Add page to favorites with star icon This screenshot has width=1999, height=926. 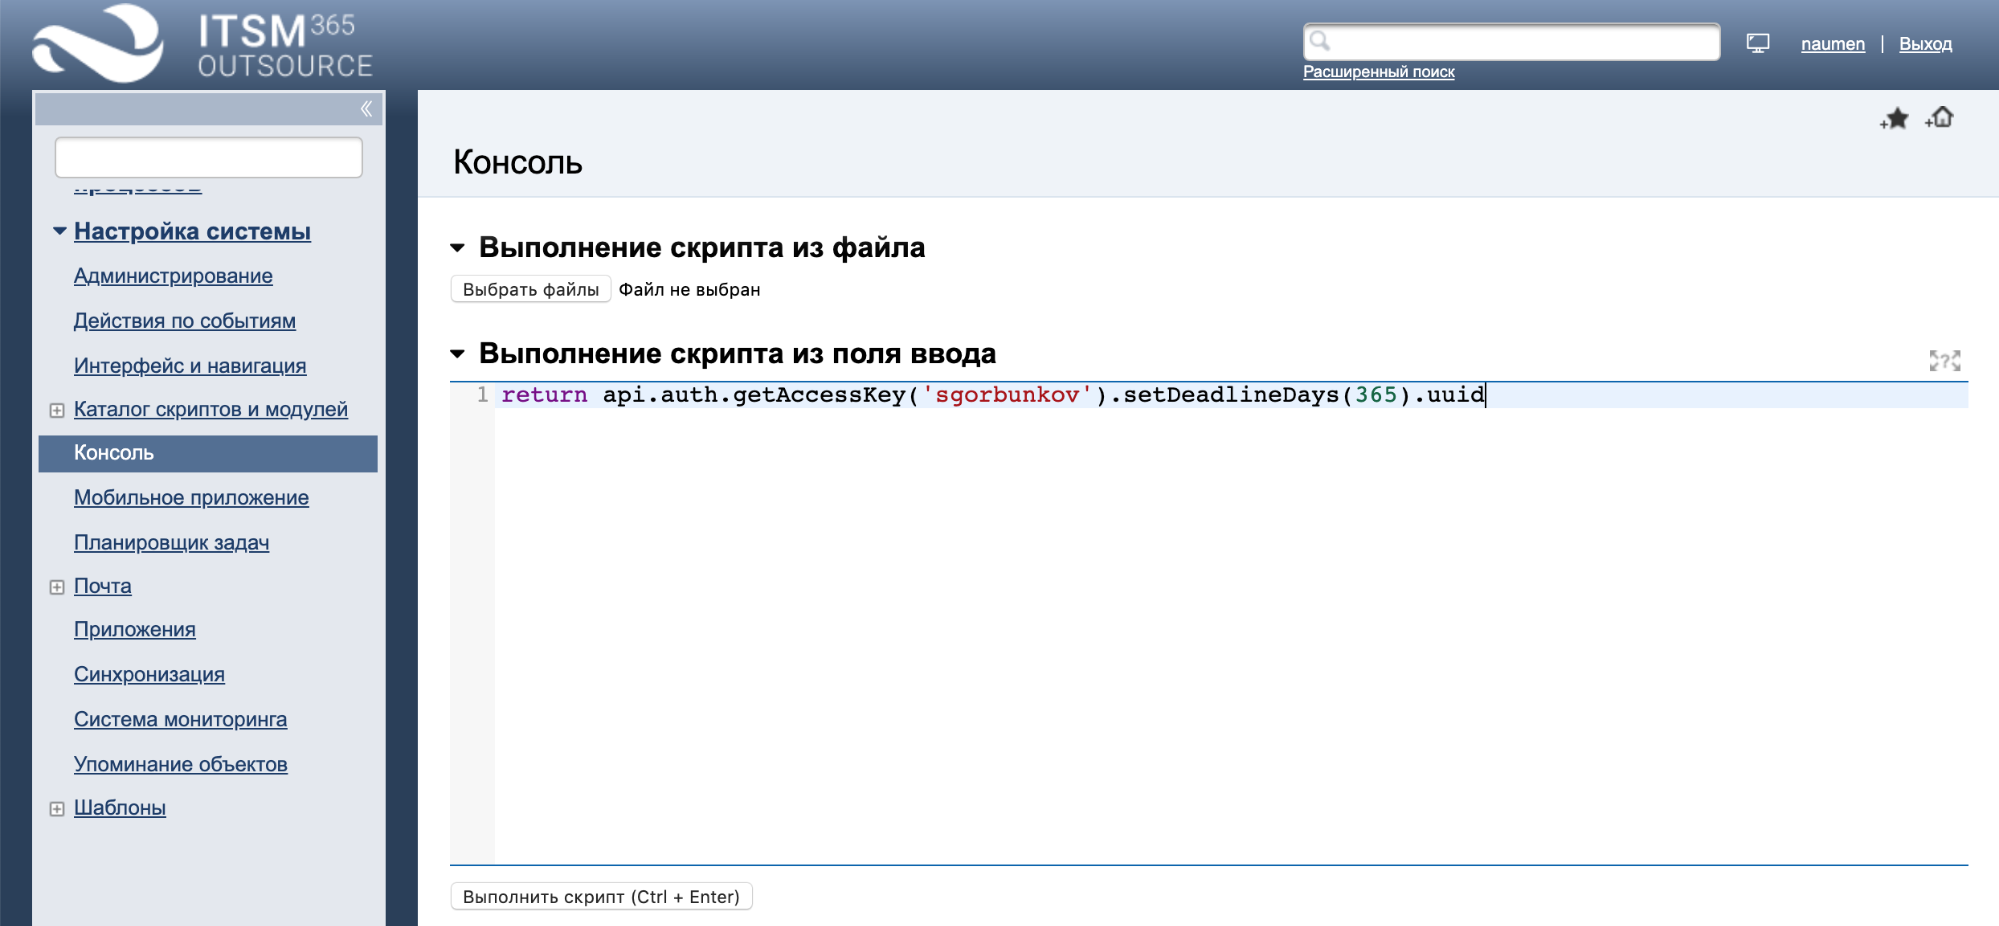[x=1894, y=119]
